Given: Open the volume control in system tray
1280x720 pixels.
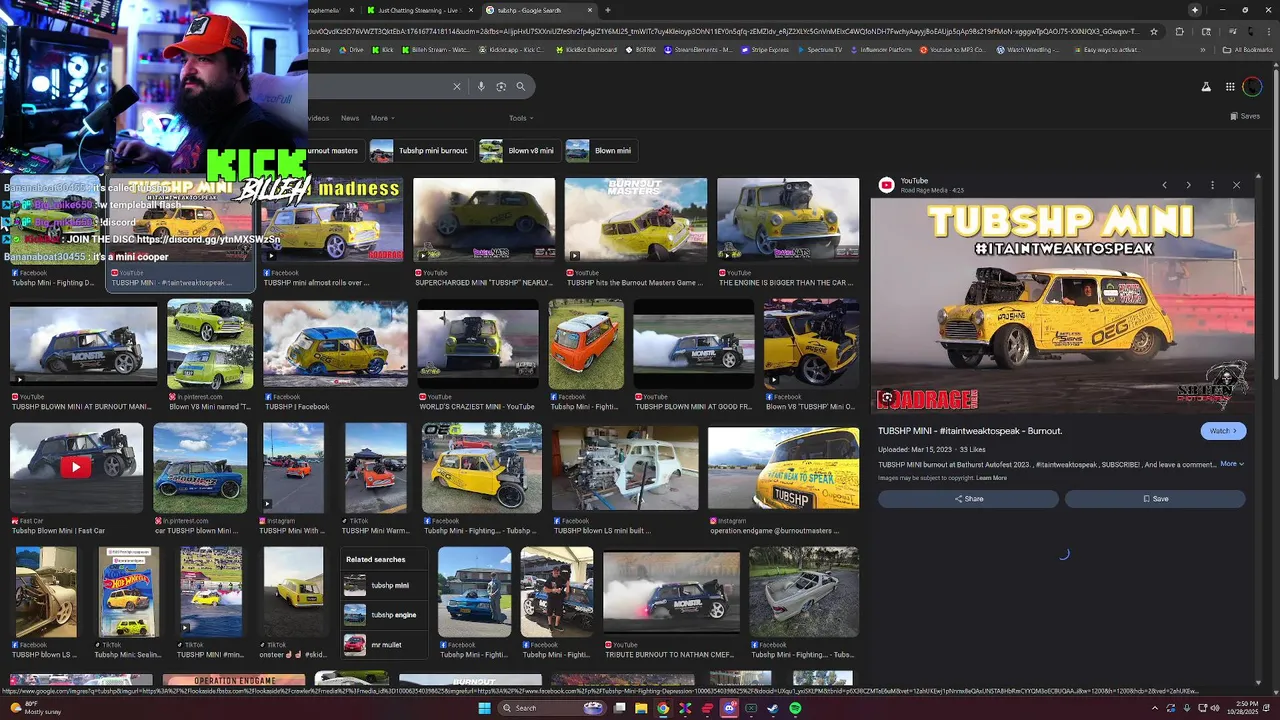Looking at the screenshot, I should 1217,708.
